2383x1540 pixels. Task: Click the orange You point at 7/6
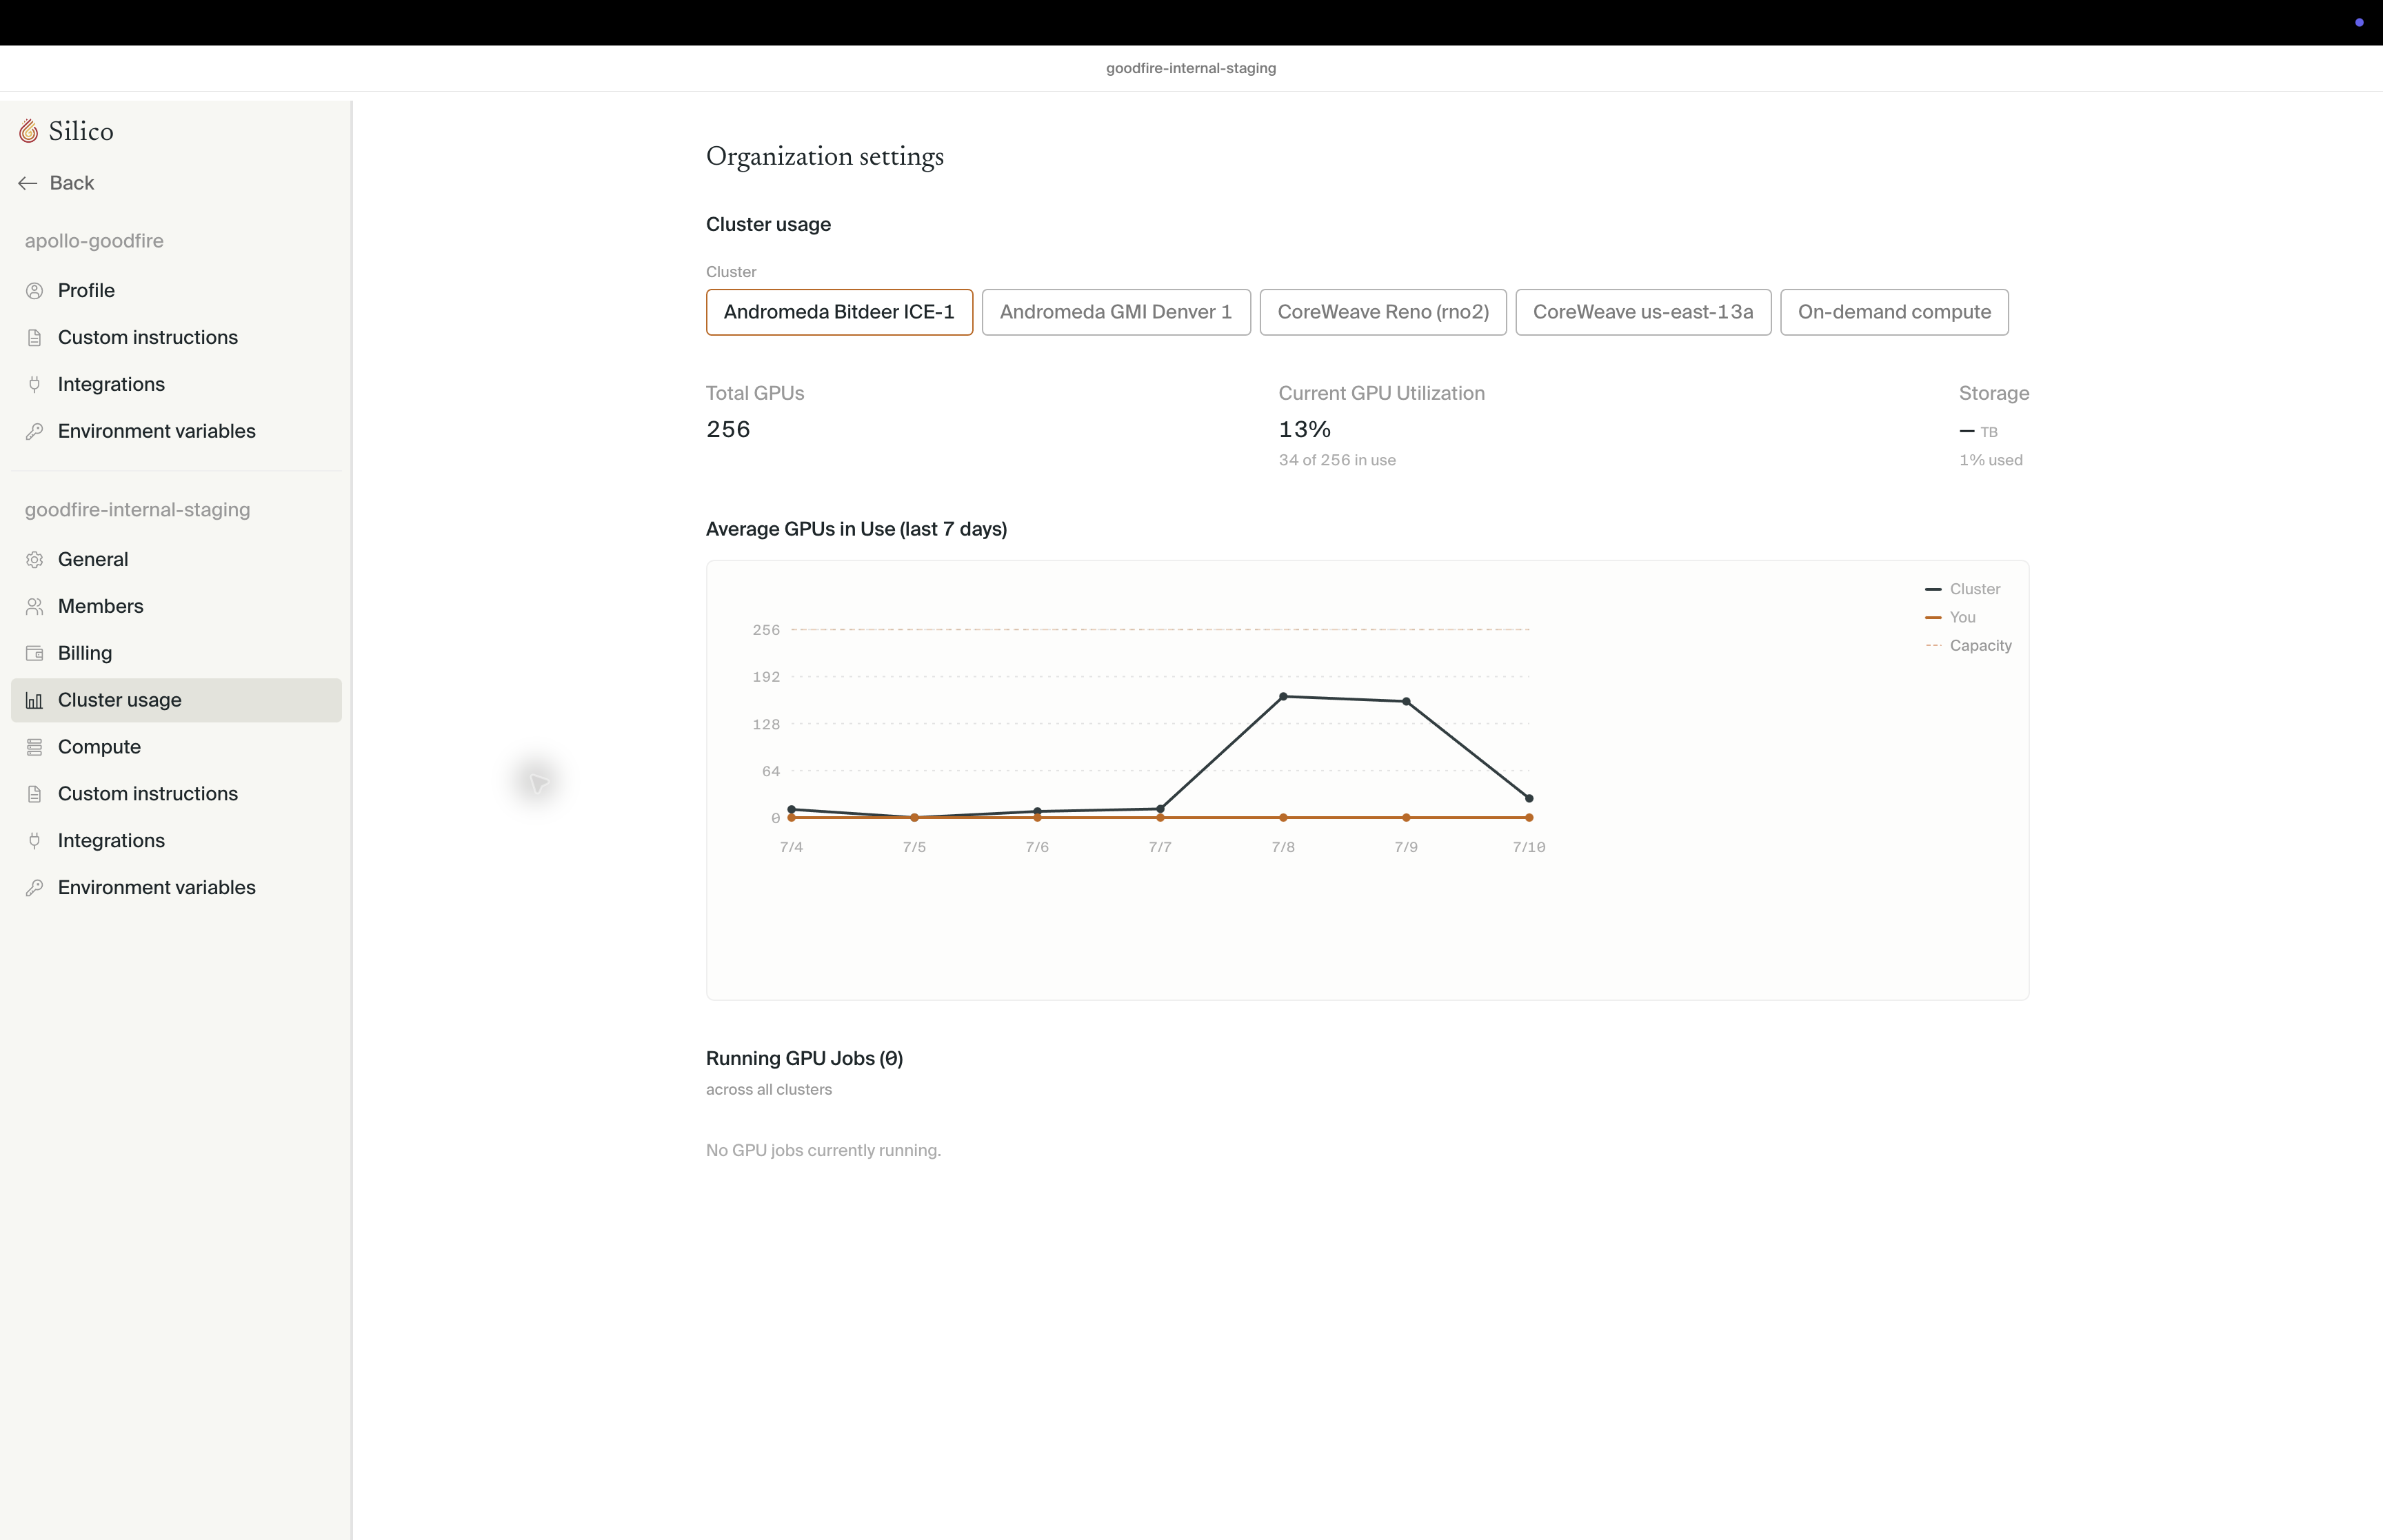coord(1037,818)
